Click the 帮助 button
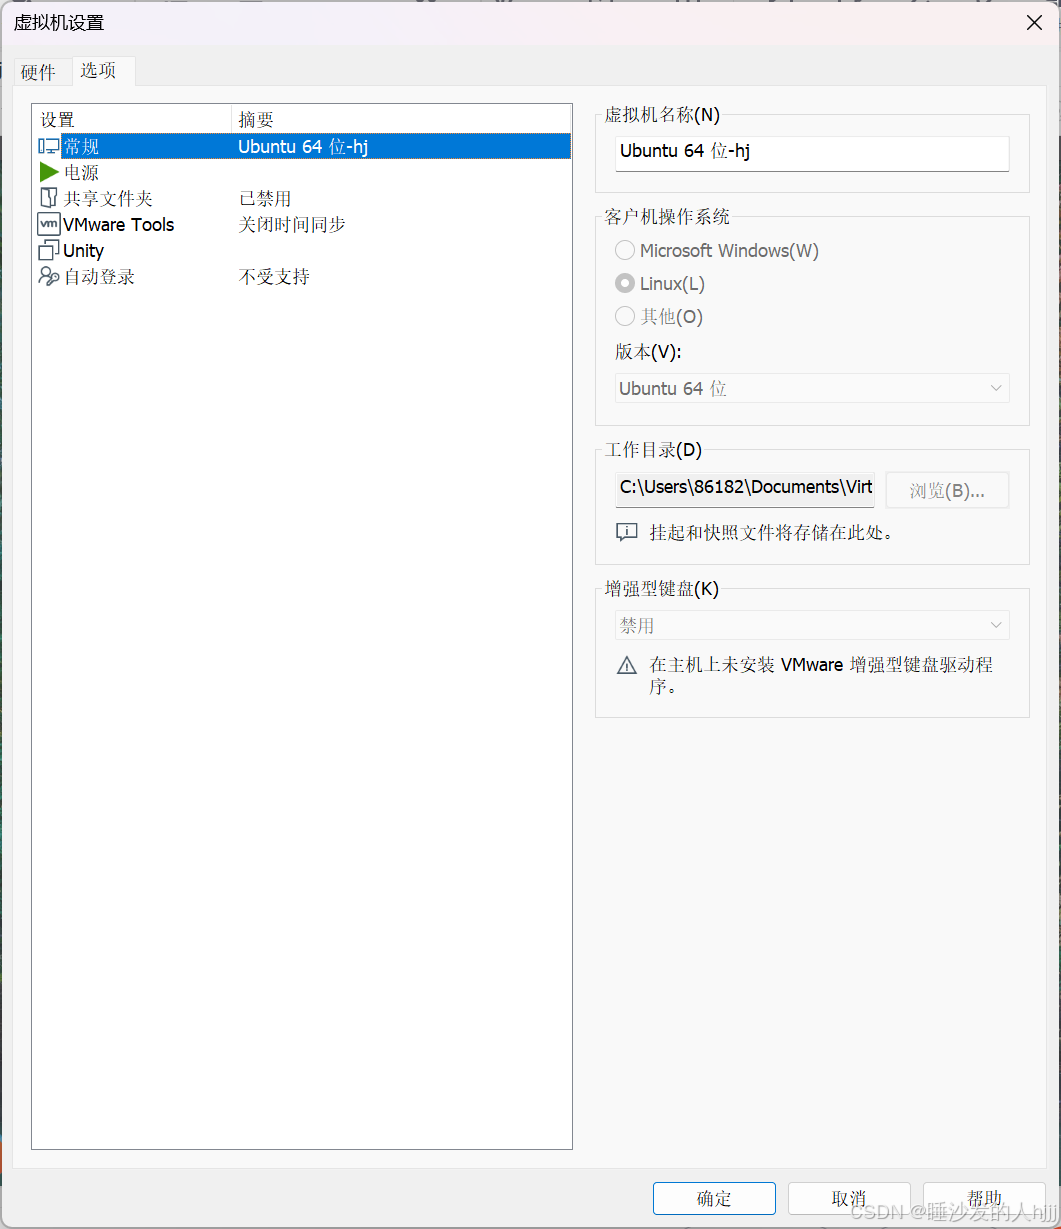This screenshot has width=1061, height=1229. [984, 1198]
